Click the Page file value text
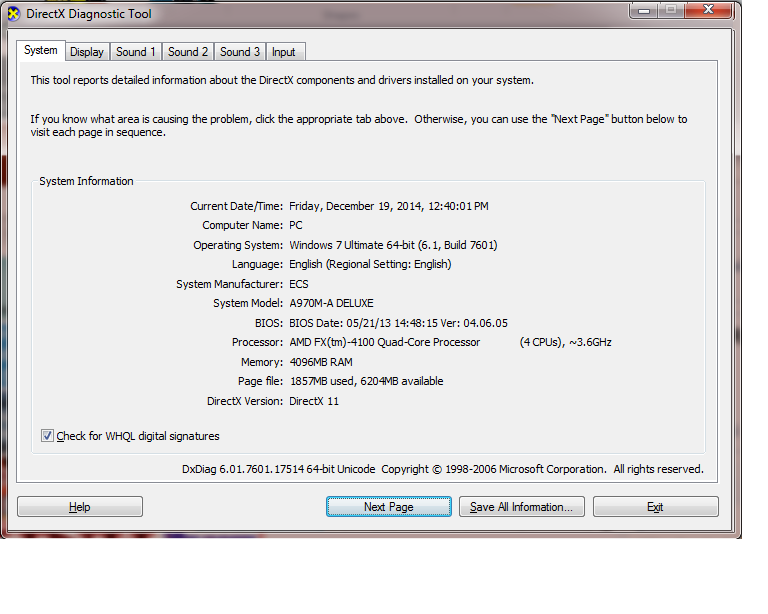Screen dimensions: 768x614 click(366, 381)
